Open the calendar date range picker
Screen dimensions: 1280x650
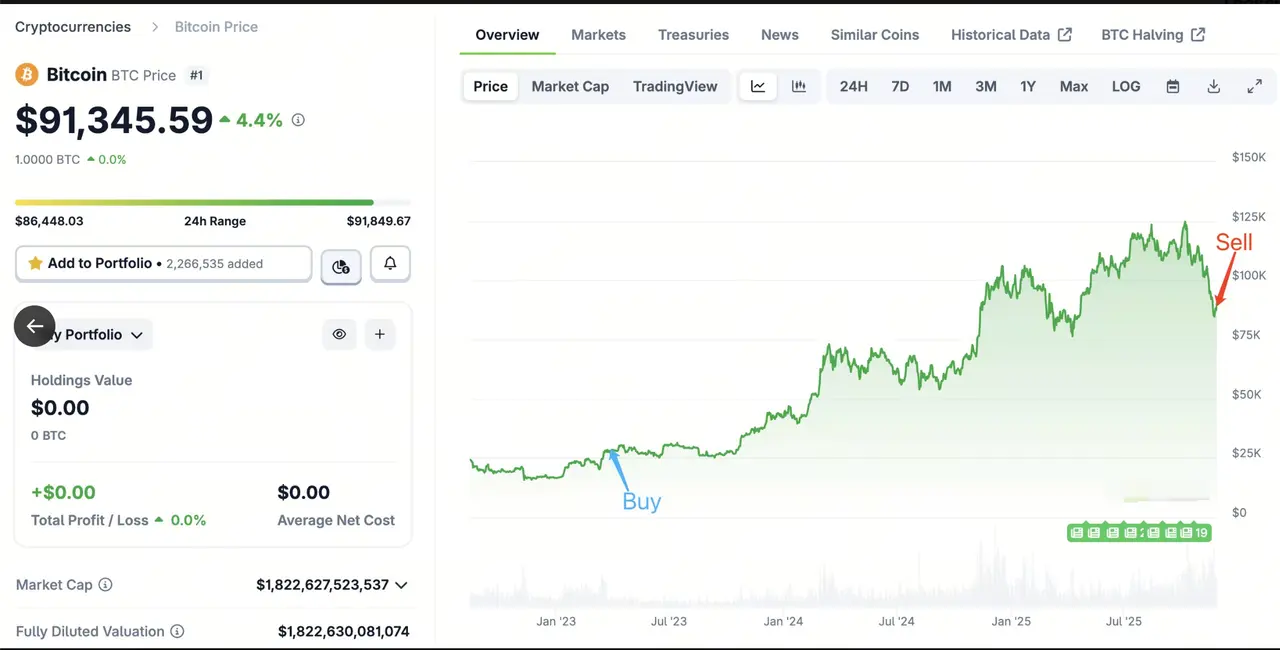coord(1173,86)
